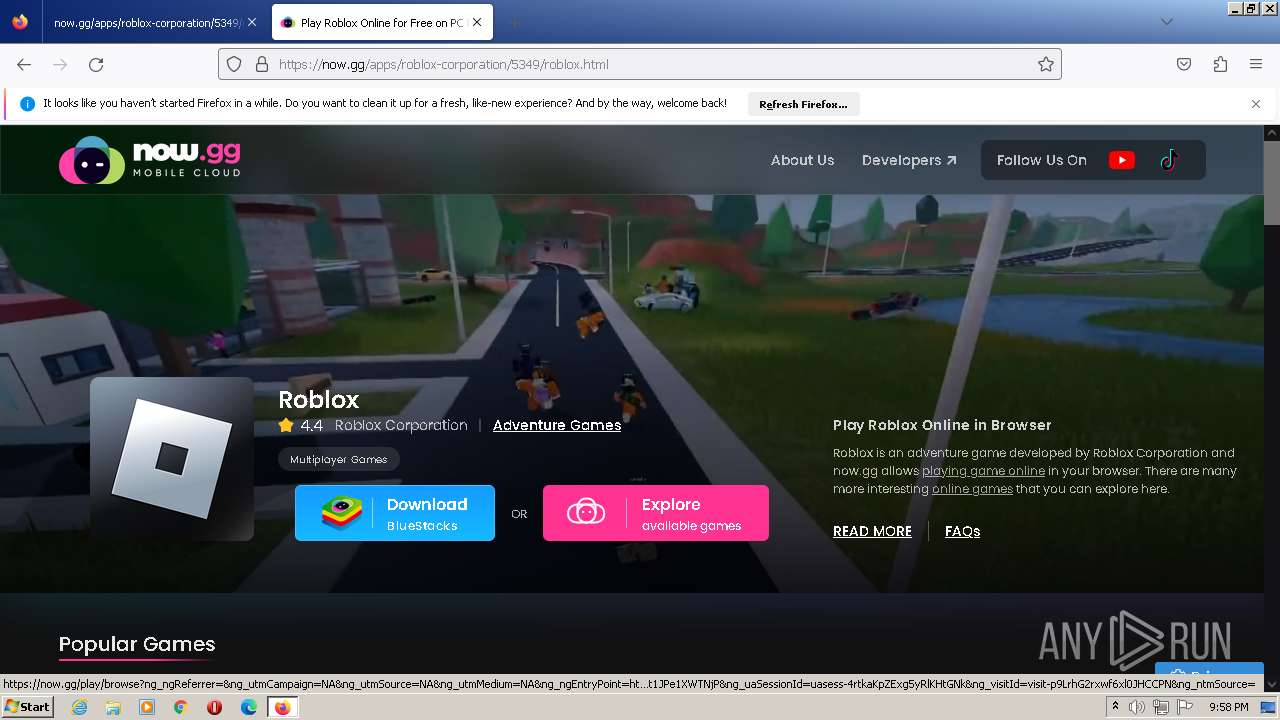
Task: Open Chrome from the taskbar
Action: 180,707
